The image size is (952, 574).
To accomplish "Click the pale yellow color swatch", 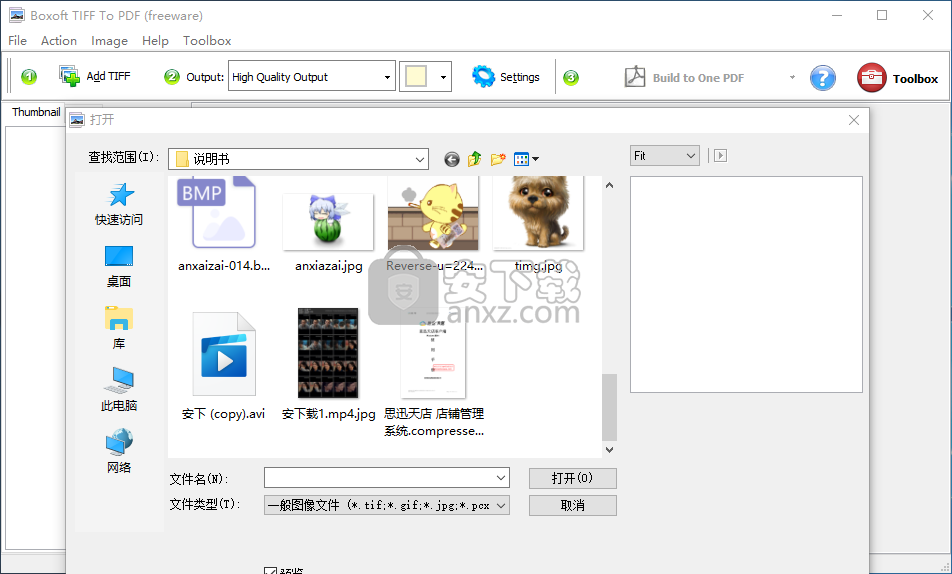I will coord(416,77).
